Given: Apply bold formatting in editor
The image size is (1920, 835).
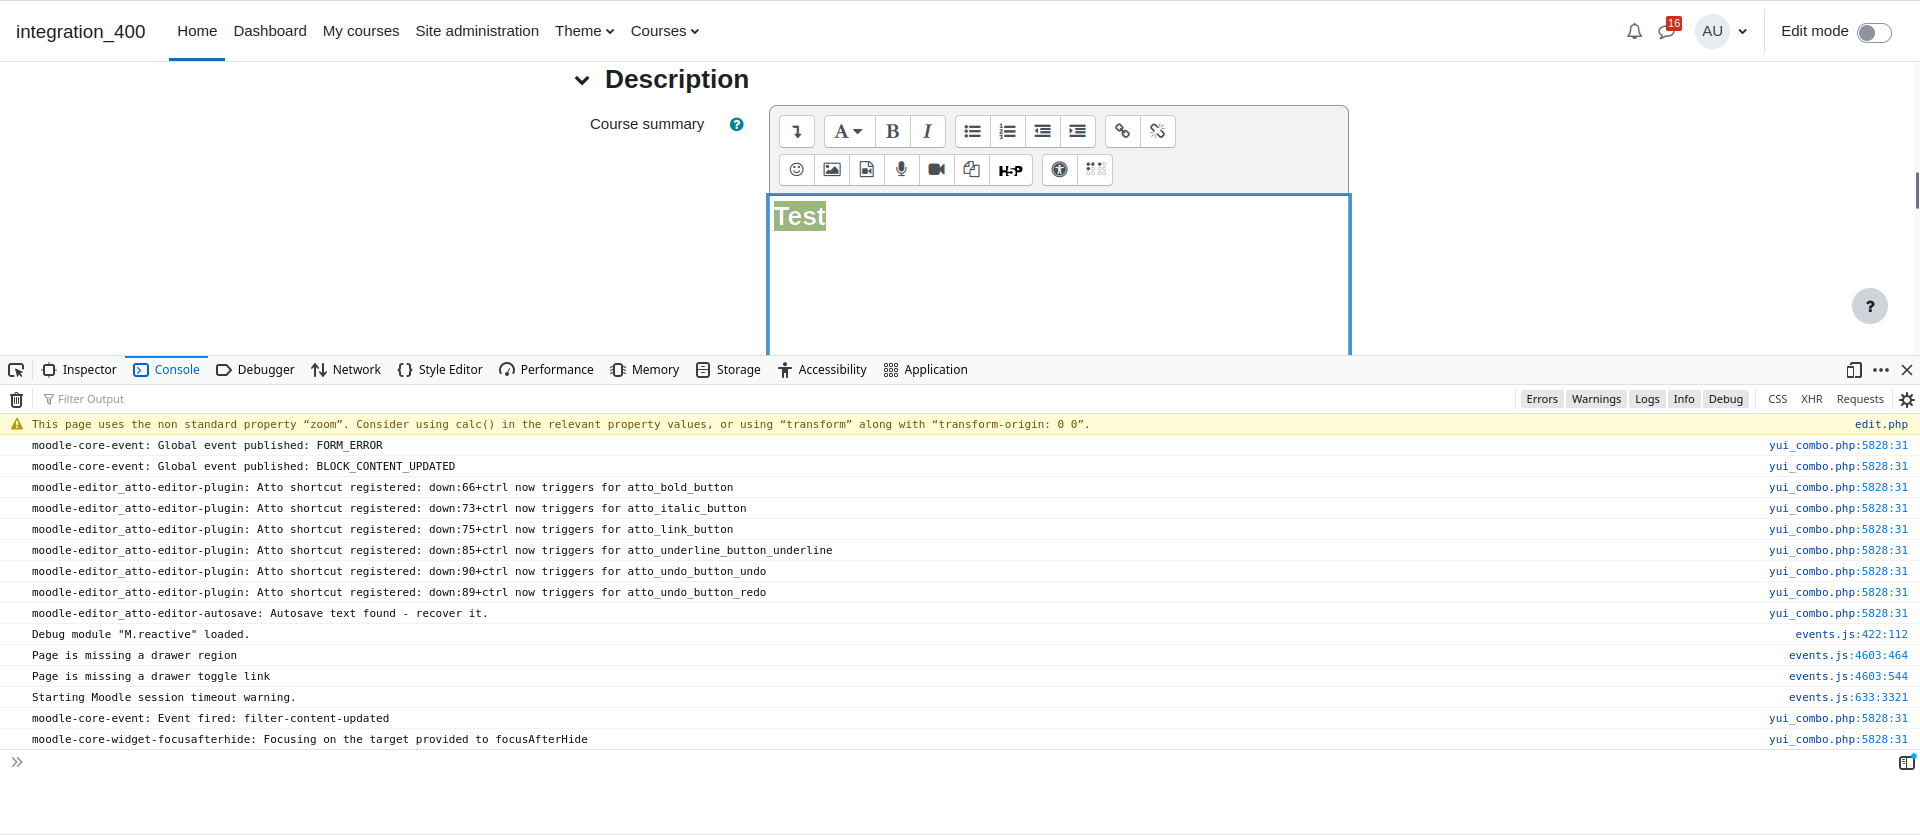Looking at the screenshot, I should [x=893, y=131].
